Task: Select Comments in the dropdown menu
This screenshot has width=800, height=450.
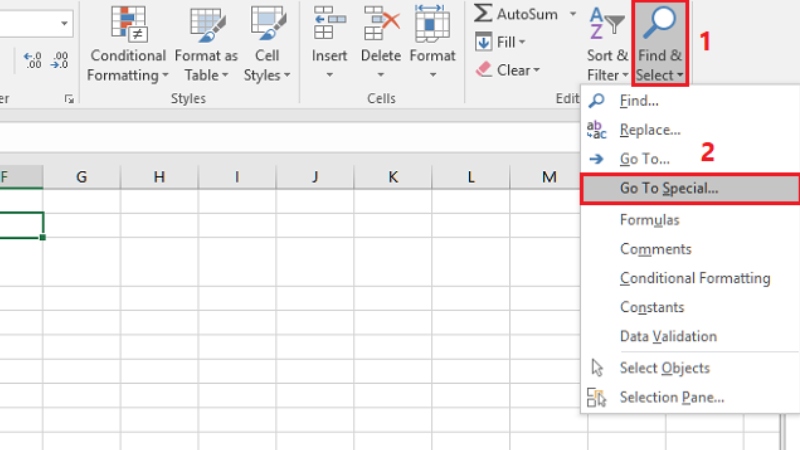Action: (690, 249)
